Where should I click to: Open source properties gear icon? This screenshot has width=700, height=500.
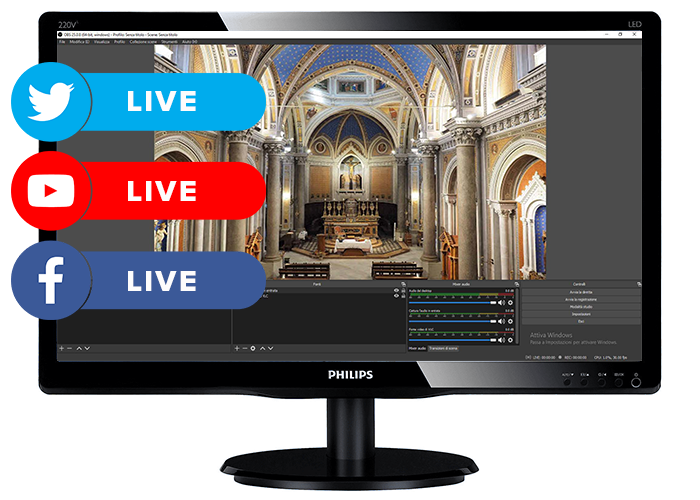[253, 348]
